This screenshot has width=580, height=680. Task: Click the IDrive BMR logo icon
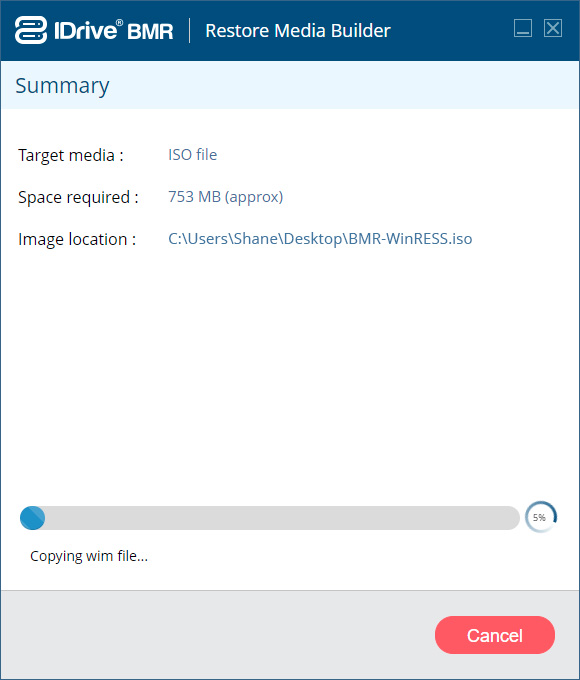(31, 30)
